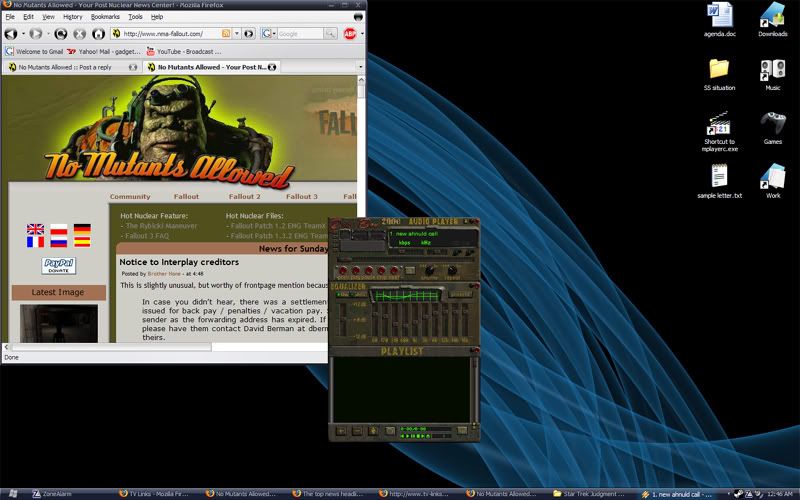Click the Fallout 3 nav link
Image resolution: width=800 pixels, height=500 pixels.
pos(302,196)
